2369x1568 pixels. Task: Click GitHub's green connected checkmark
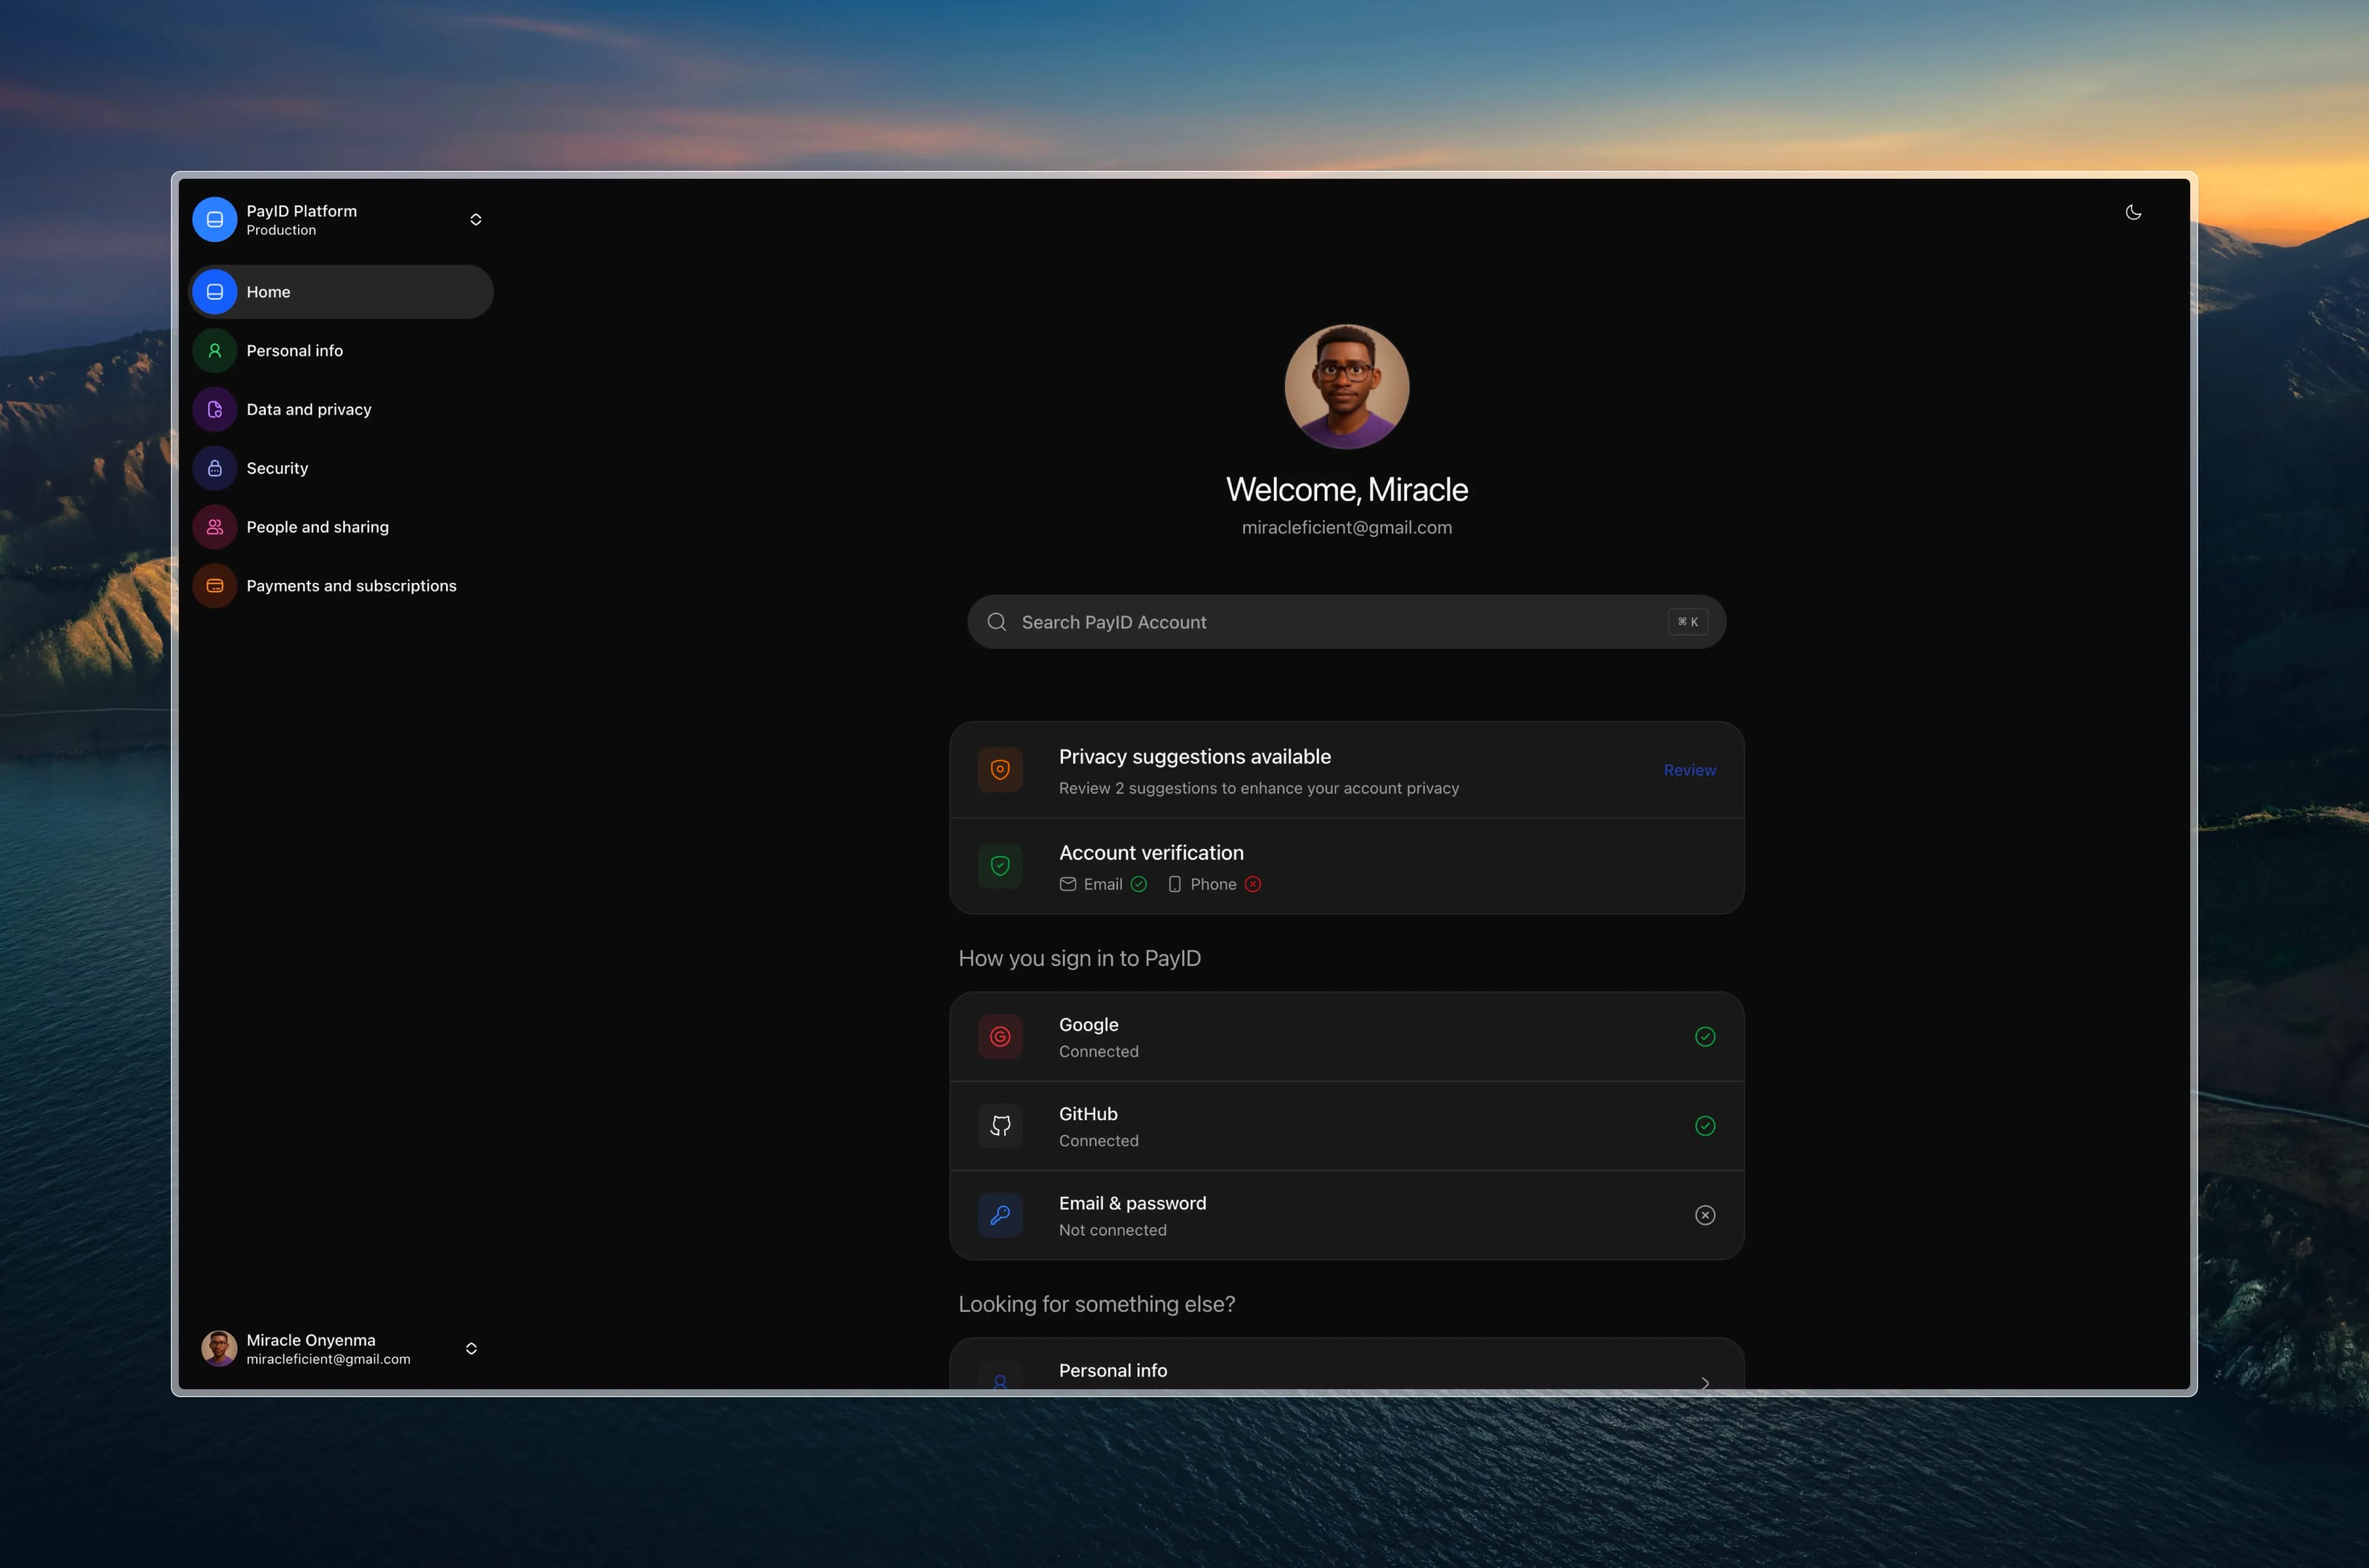click(1705, 1126)
